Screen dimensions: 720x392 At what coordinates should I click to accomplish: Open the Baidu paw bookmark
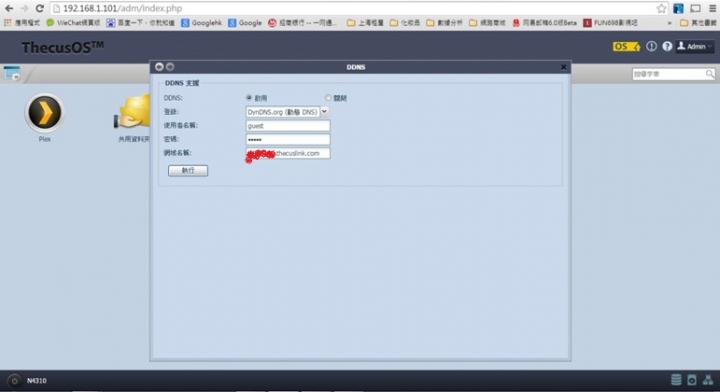(140, 22)
